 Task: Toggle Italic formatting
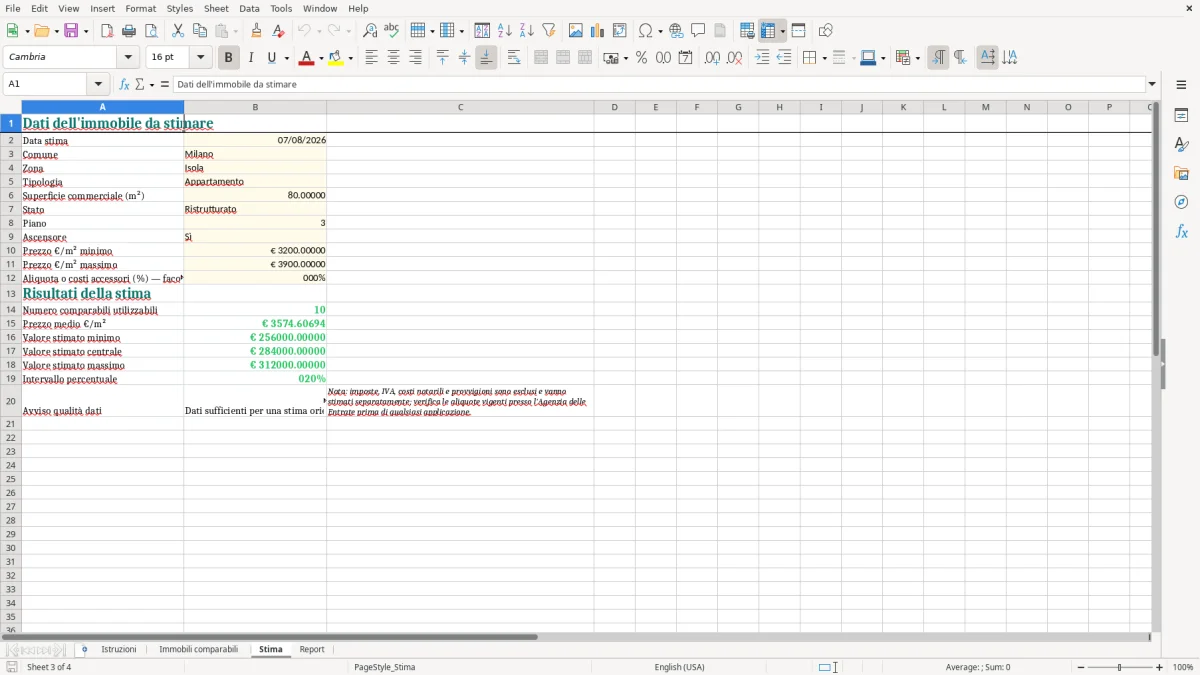[251, 58]
